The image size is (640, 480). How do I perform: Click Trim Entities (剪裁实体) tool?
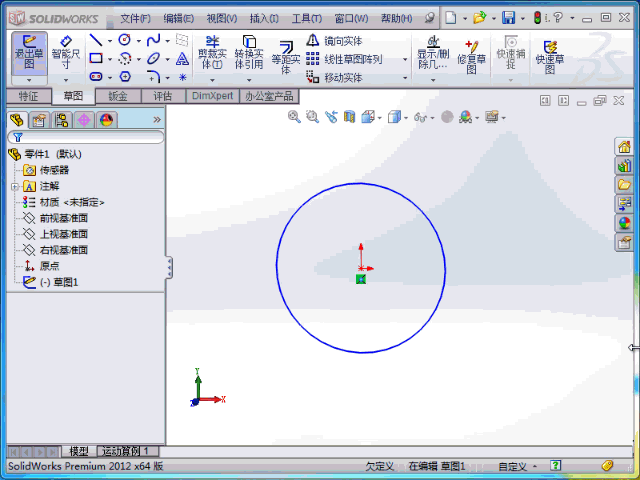click(x=212, y=52)
